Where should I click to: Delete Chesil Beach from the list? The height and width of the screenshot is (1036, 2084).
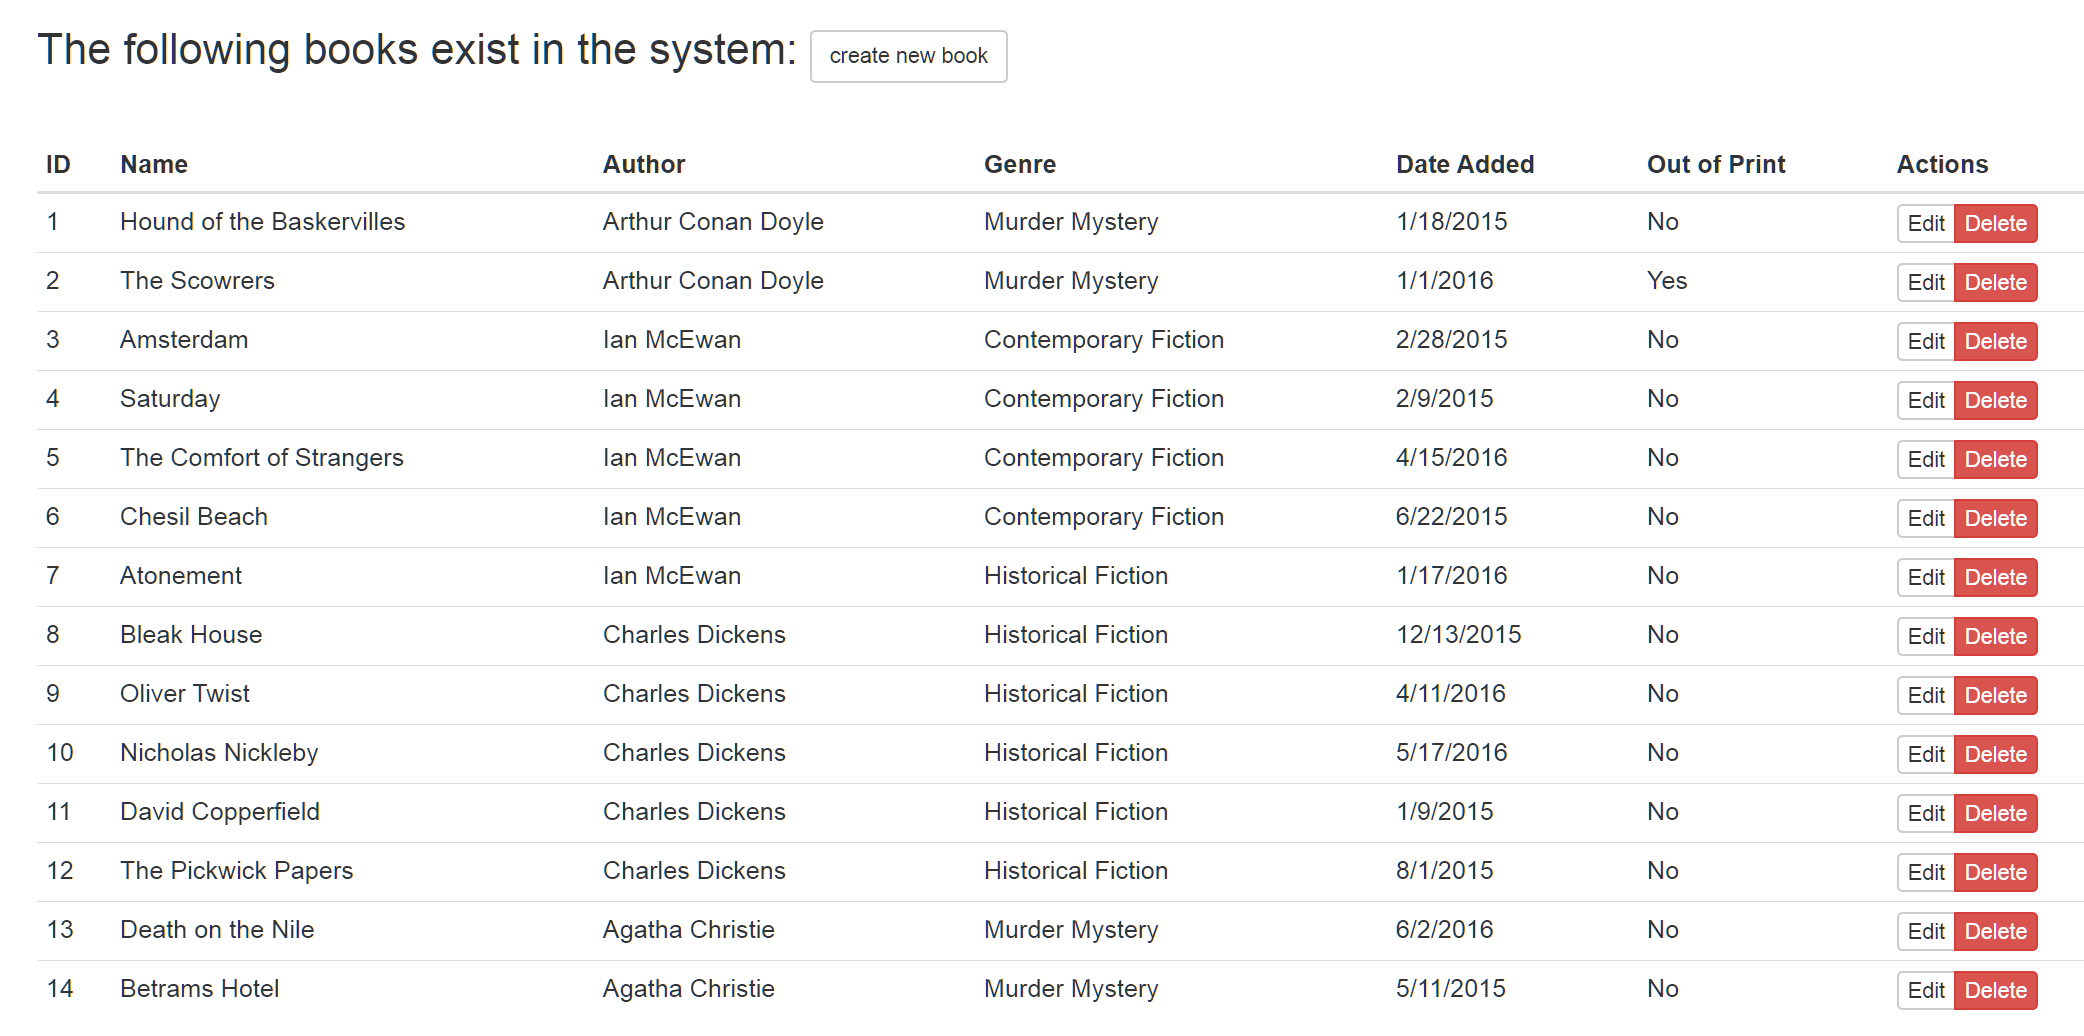click(x=1995, y=518)
